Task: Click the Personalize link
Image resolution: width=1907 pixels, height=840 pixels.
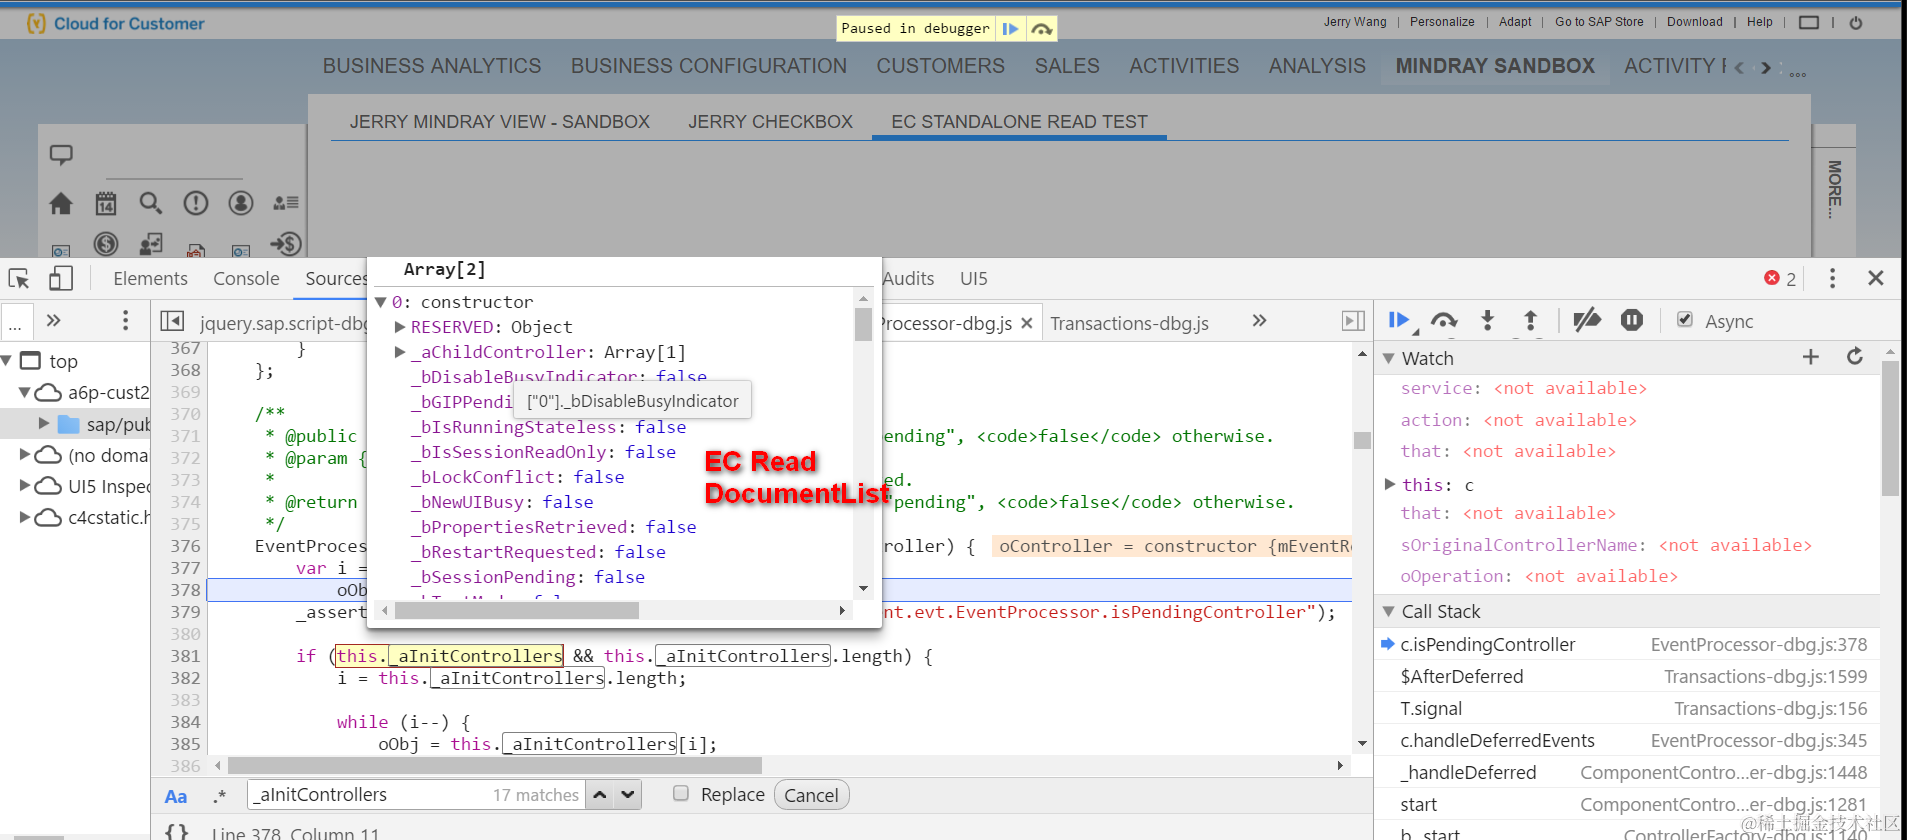Action: tap(1442, 22)
